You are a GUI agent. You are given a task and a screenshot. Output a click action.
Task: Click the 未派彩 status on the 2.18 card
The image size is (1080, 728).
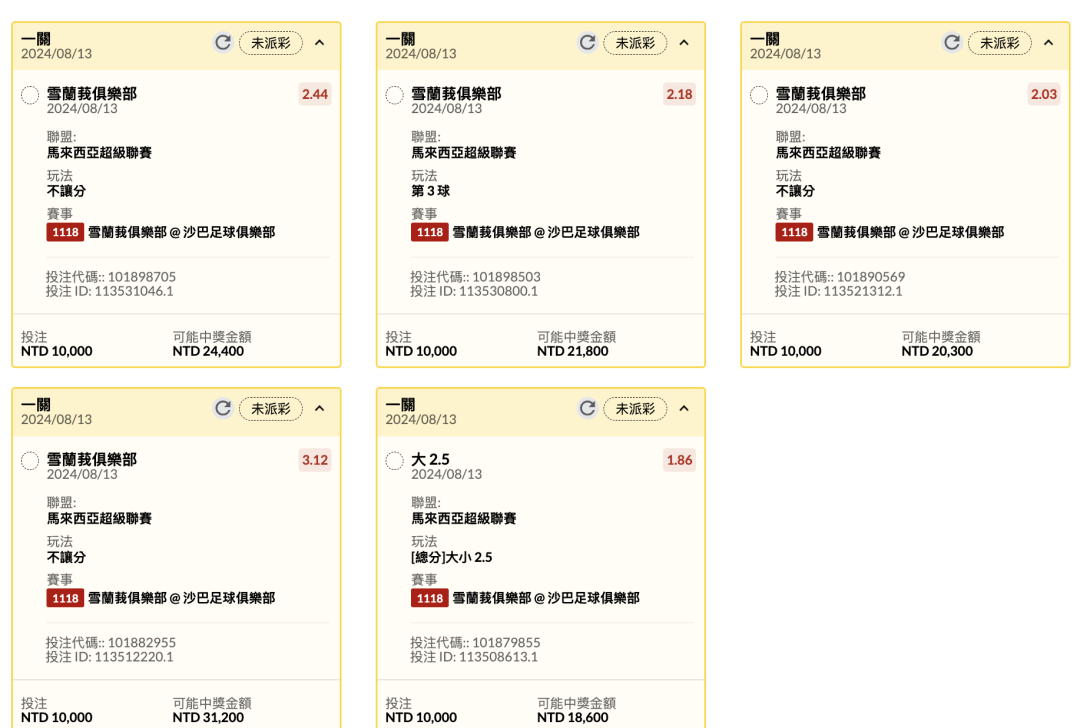click(x=635, y=43)
